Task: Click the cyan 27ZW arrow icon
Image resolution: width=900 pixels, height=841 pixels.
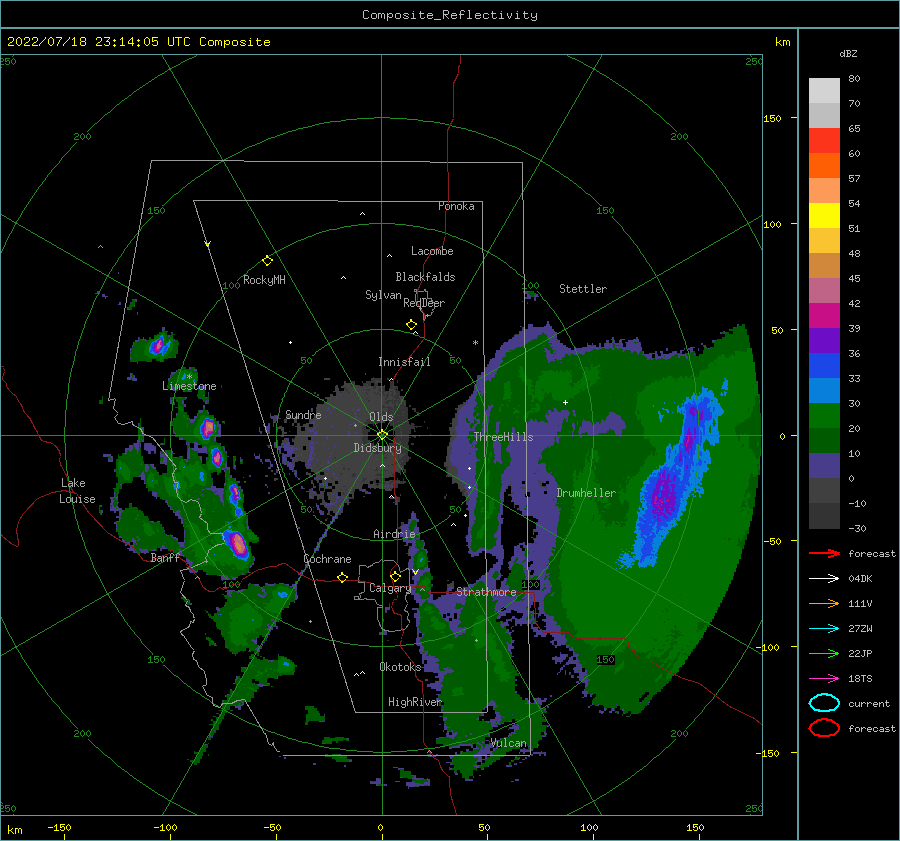Action: [824, 629]
